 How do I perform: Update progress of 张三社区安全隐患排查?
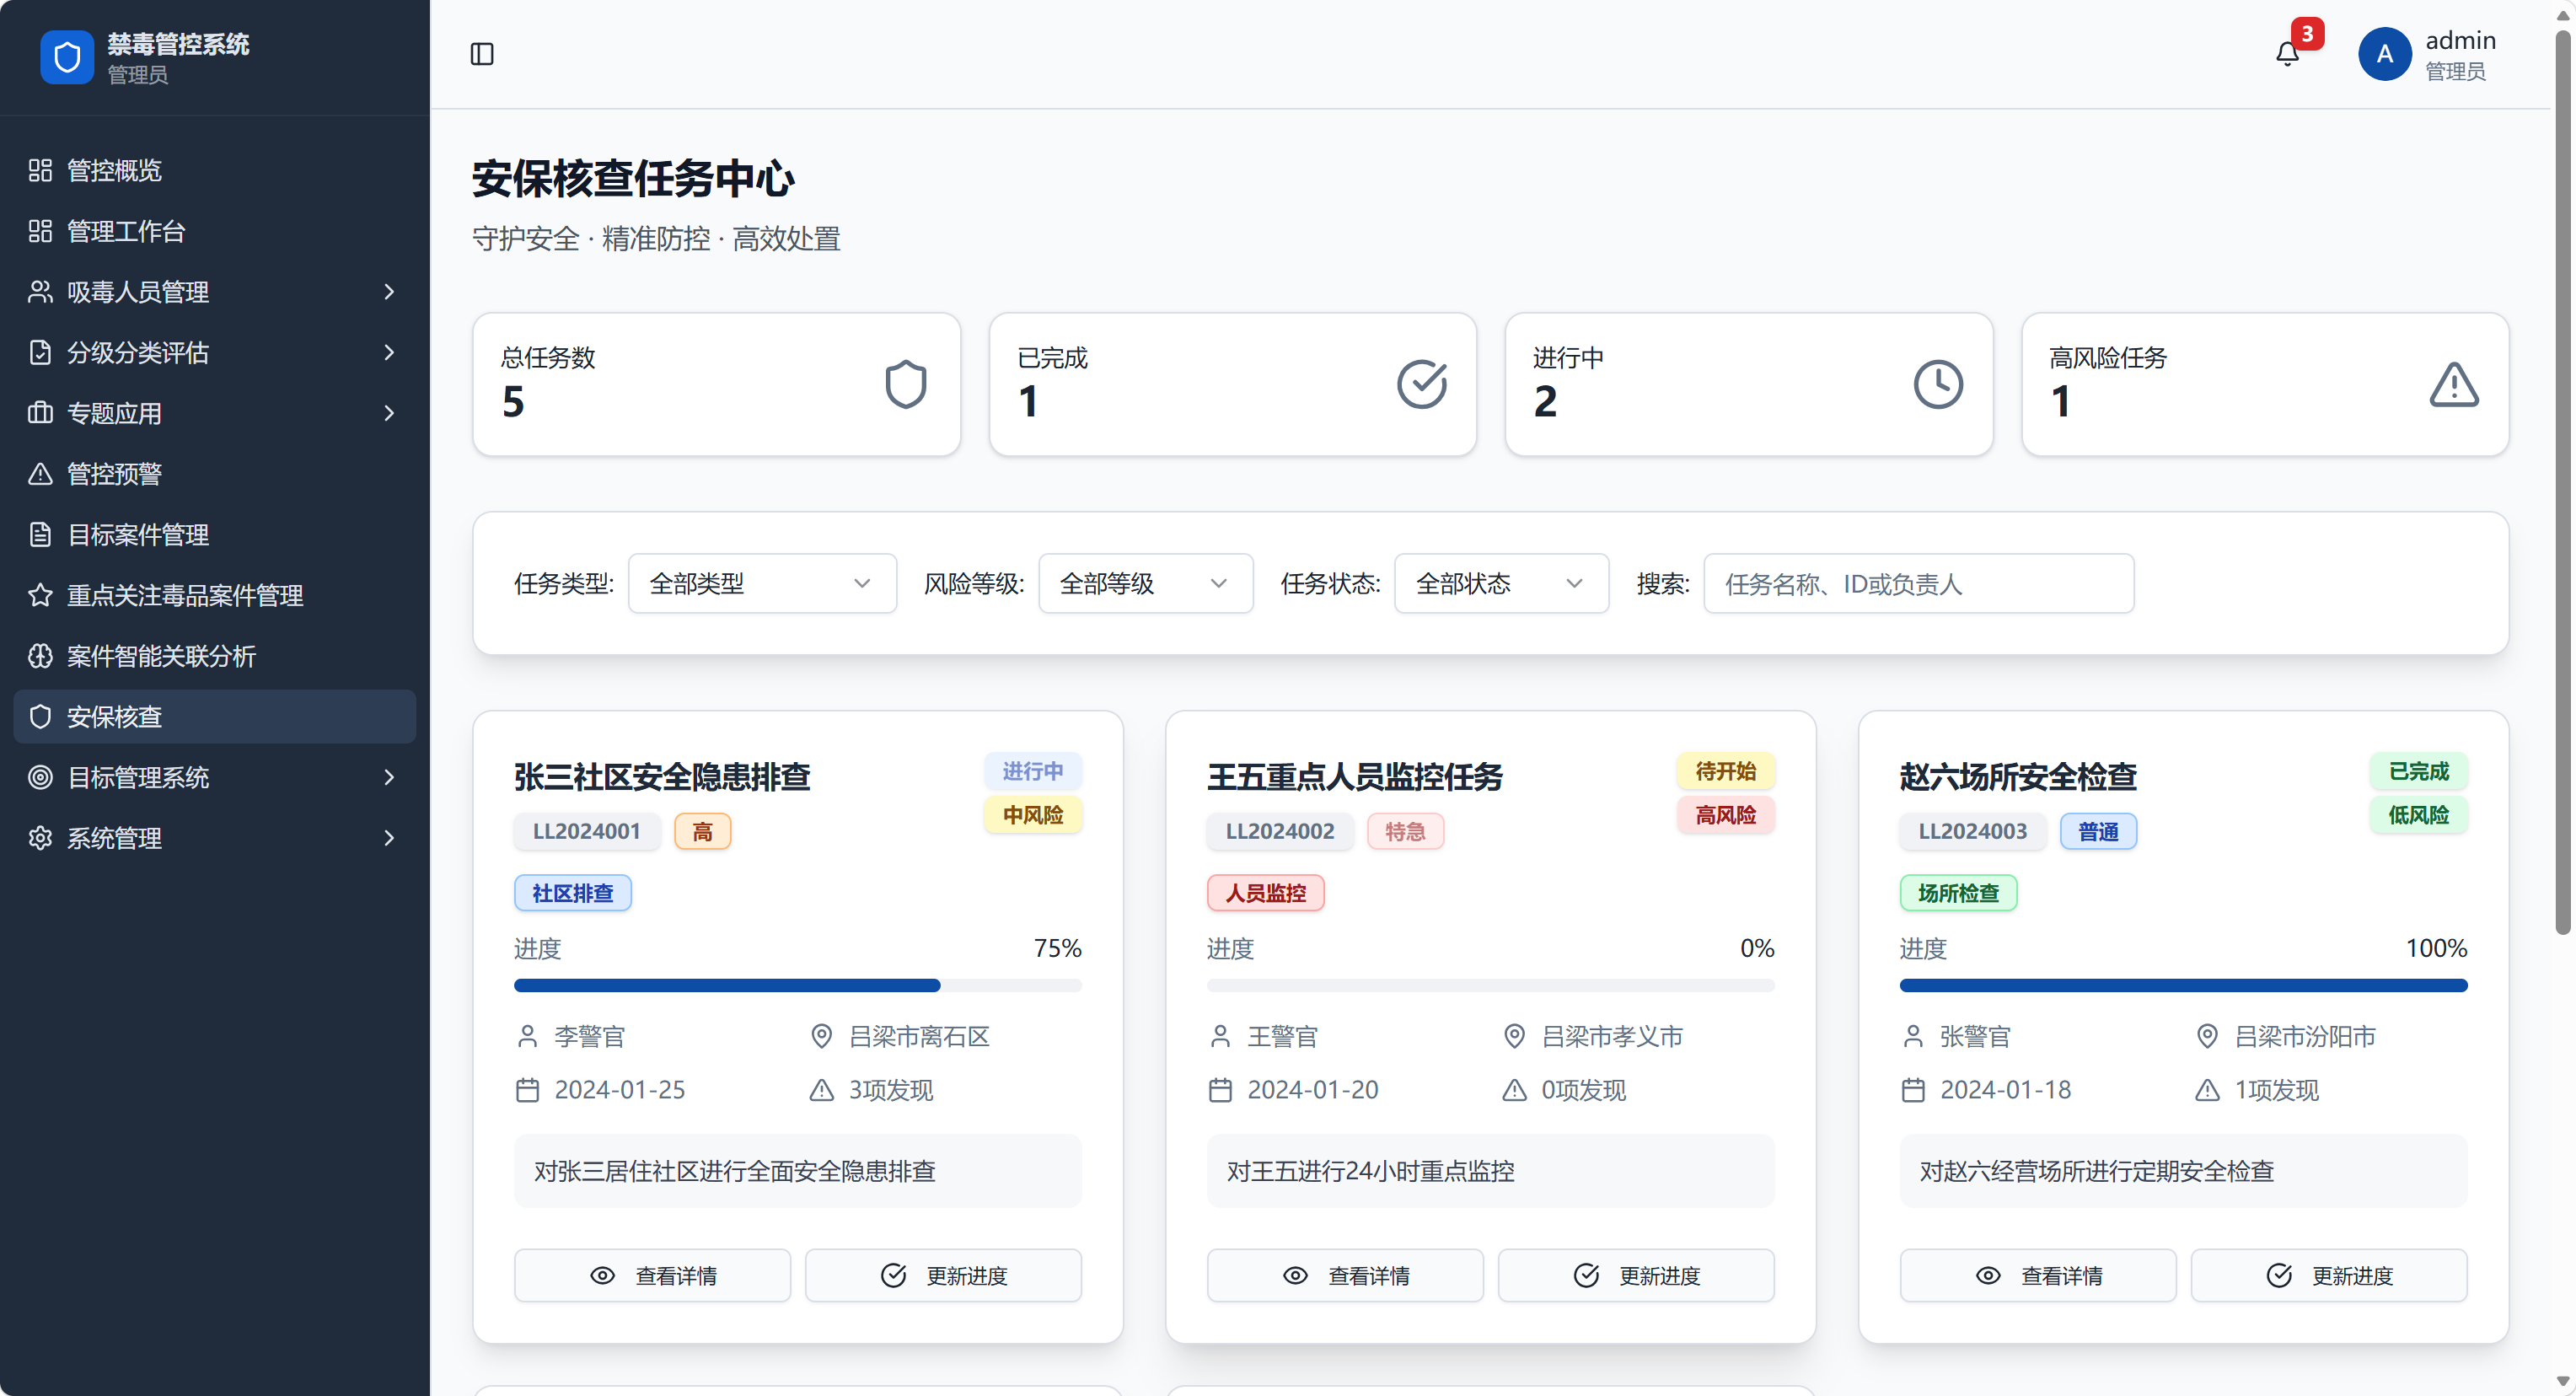point(943,1275)
